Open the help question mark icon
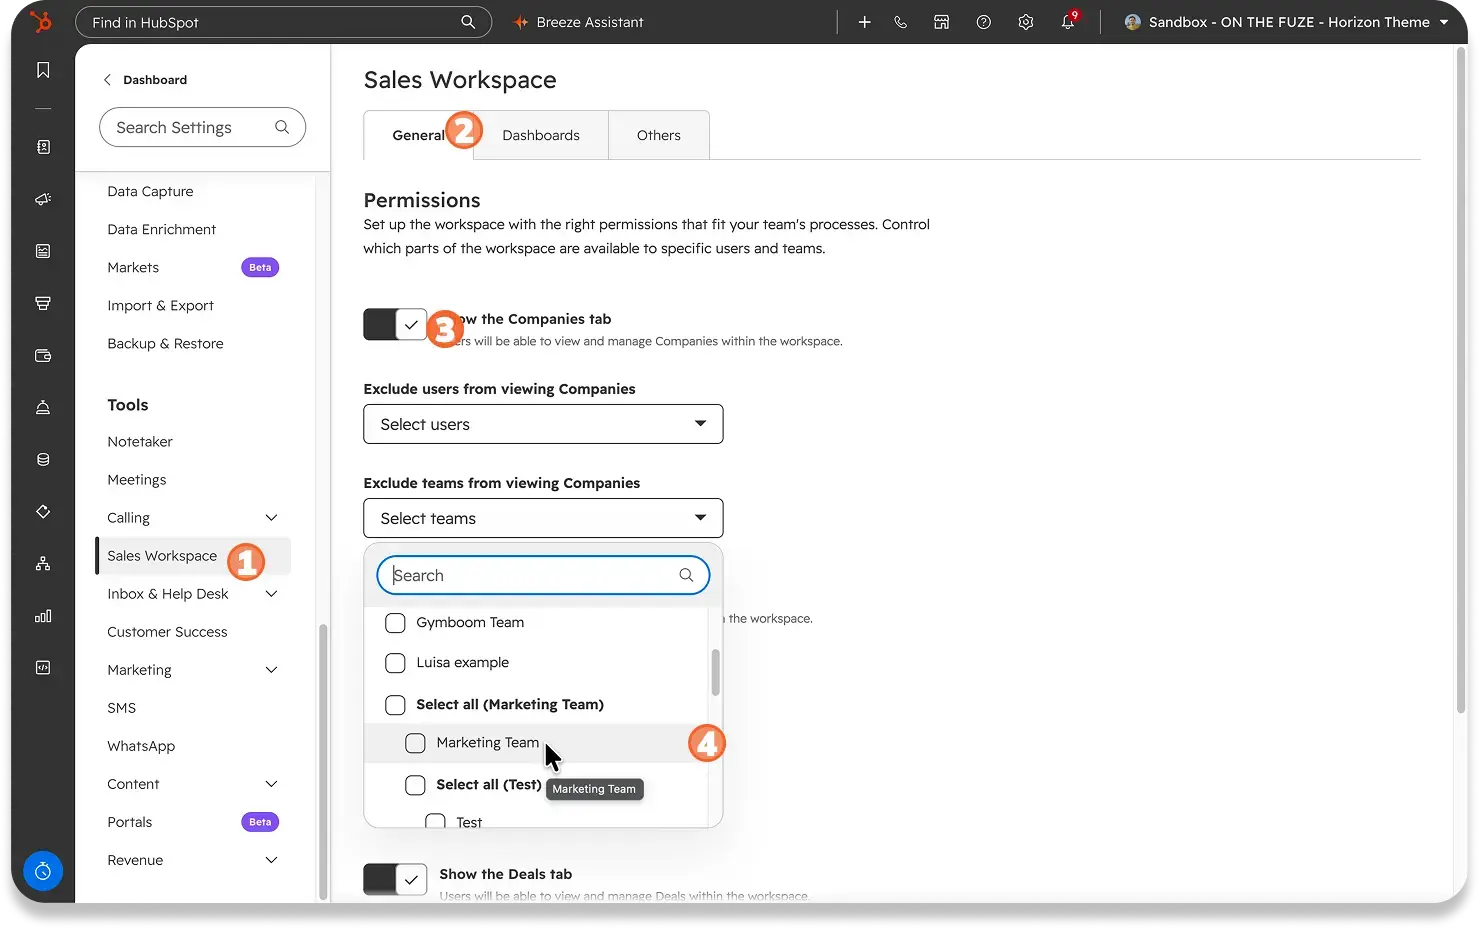 click(984, 22)
